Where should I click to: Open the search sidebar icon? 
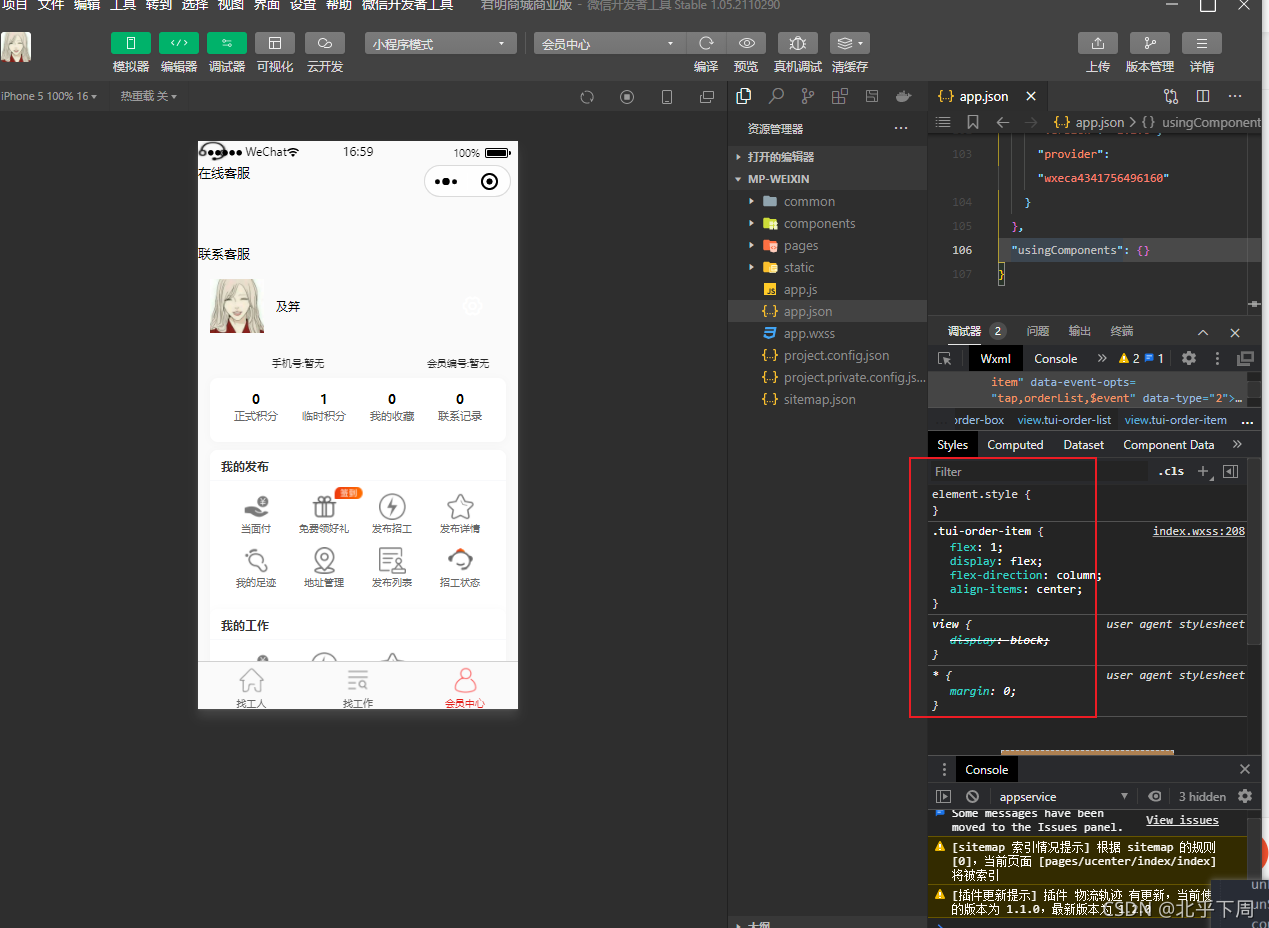(776, 96)
